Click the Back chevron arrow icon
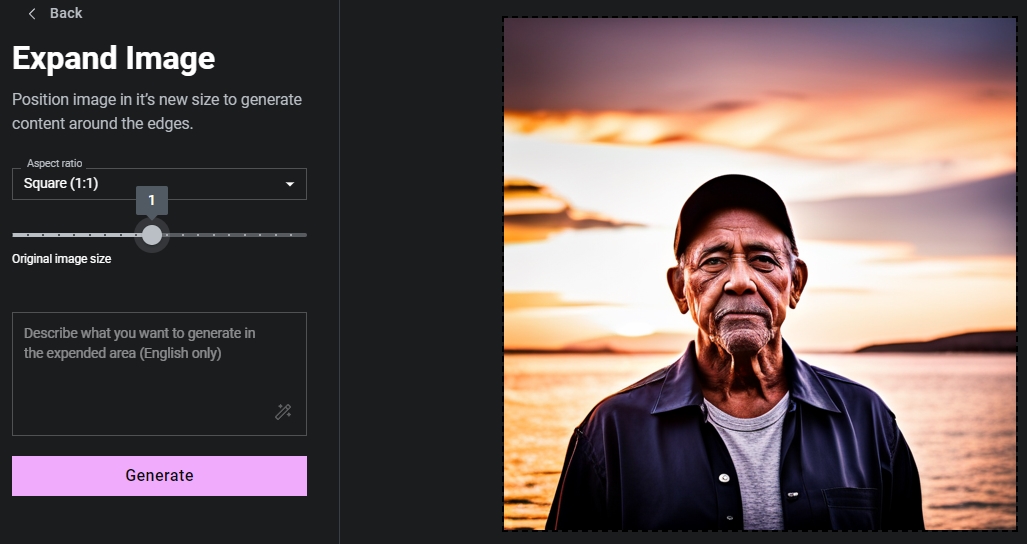This screenshot has height=544, width=1027. [32, 13]
